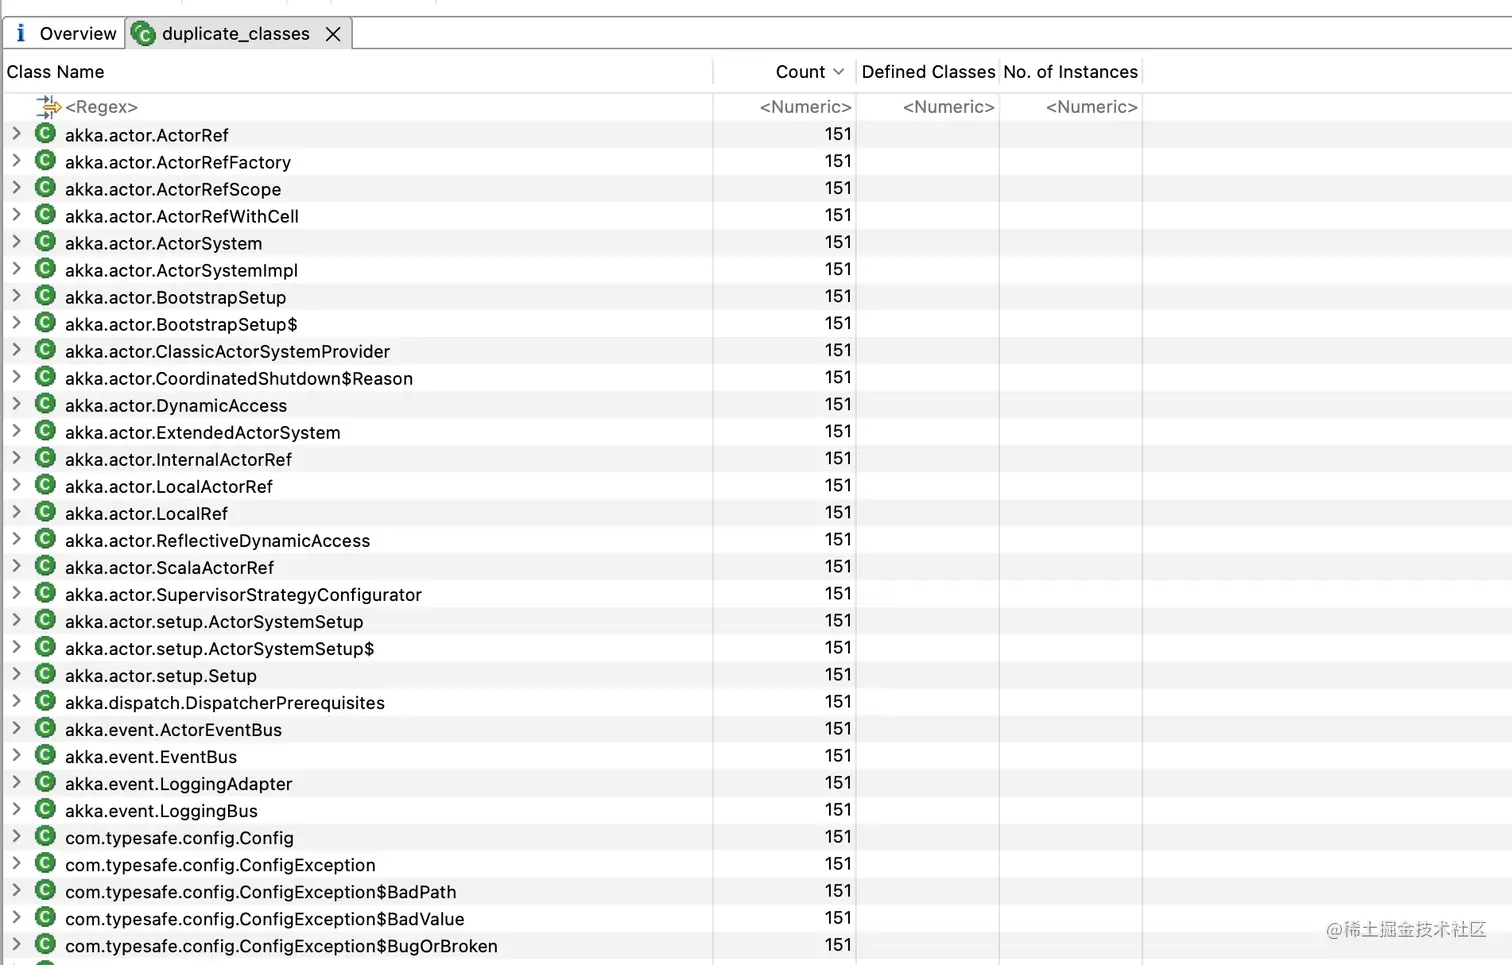Sort by the Count column header

(x=800, y=72)
